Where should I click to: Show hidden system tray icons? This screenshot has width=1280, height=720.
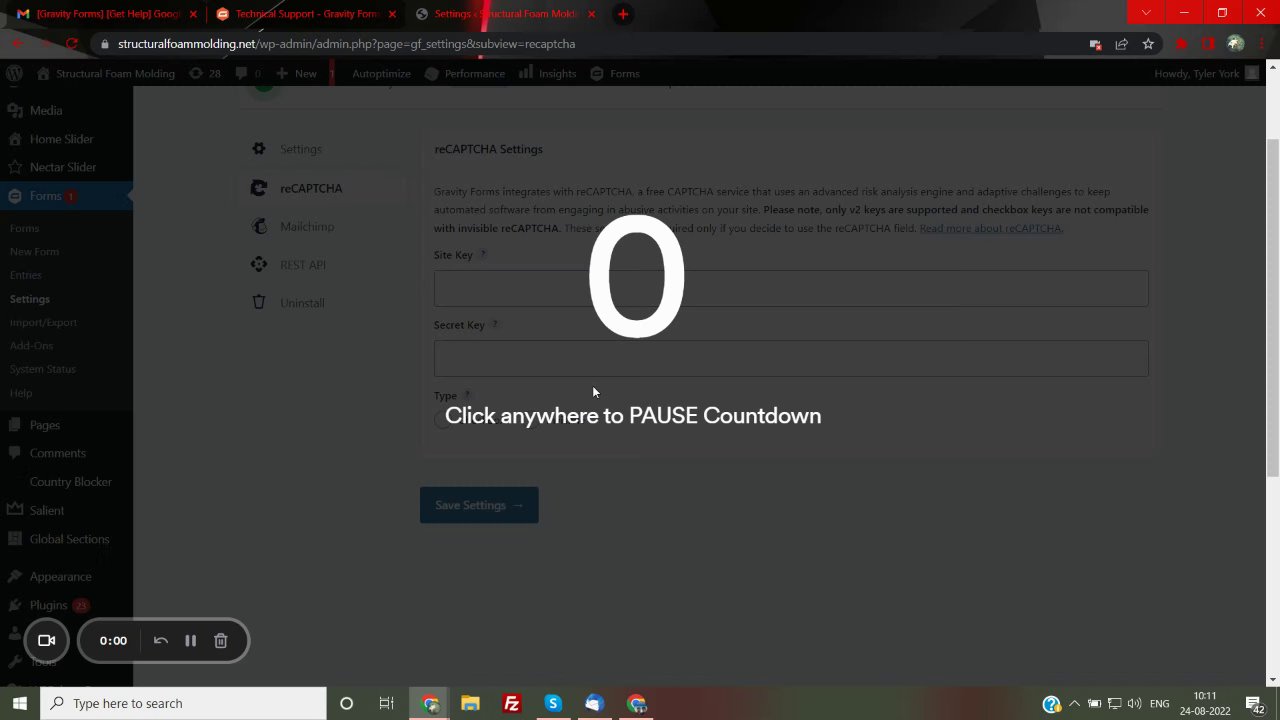coord(1074,703)
